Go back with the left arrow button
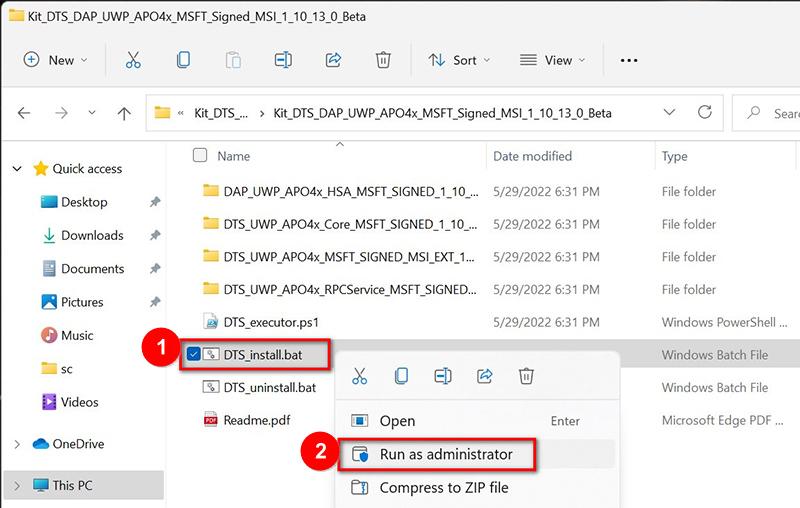Viewport: 800px width, 508px height. coord(24,113)
